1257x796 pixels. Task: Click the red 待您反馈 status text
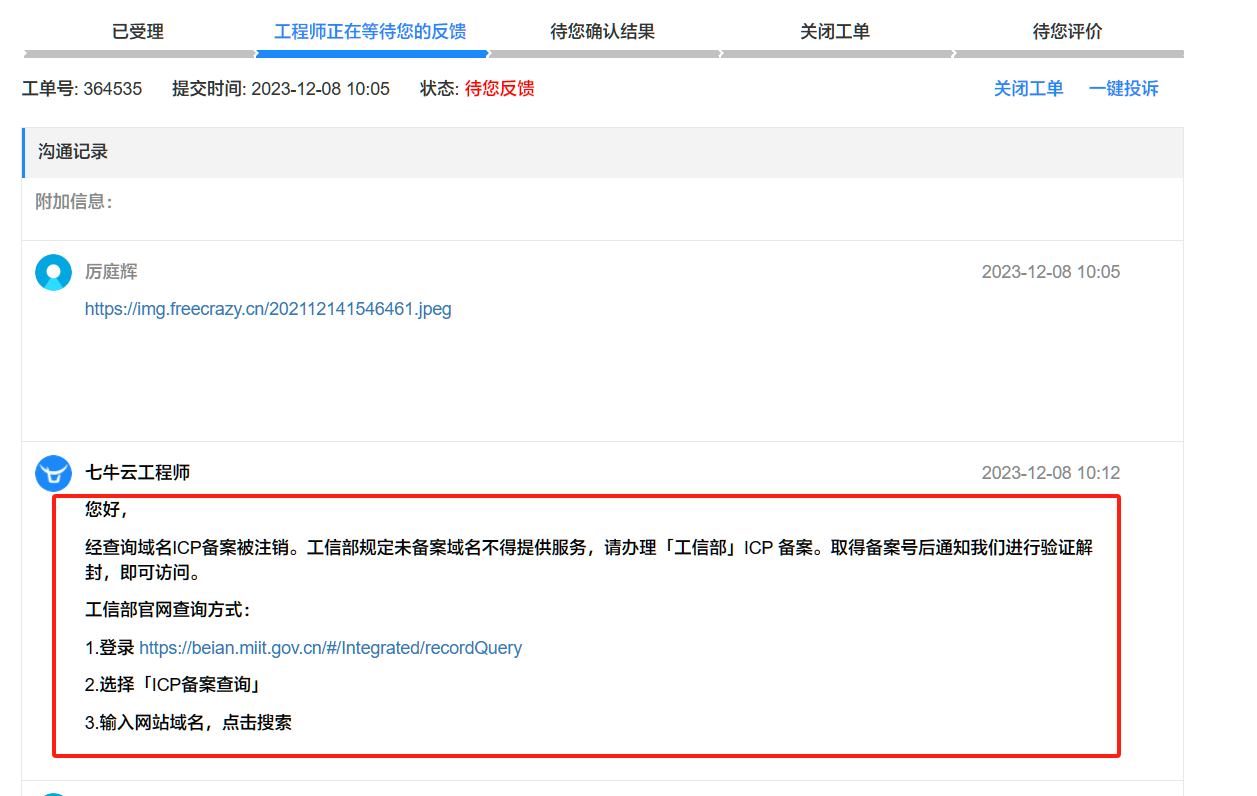tap(499, 89)
